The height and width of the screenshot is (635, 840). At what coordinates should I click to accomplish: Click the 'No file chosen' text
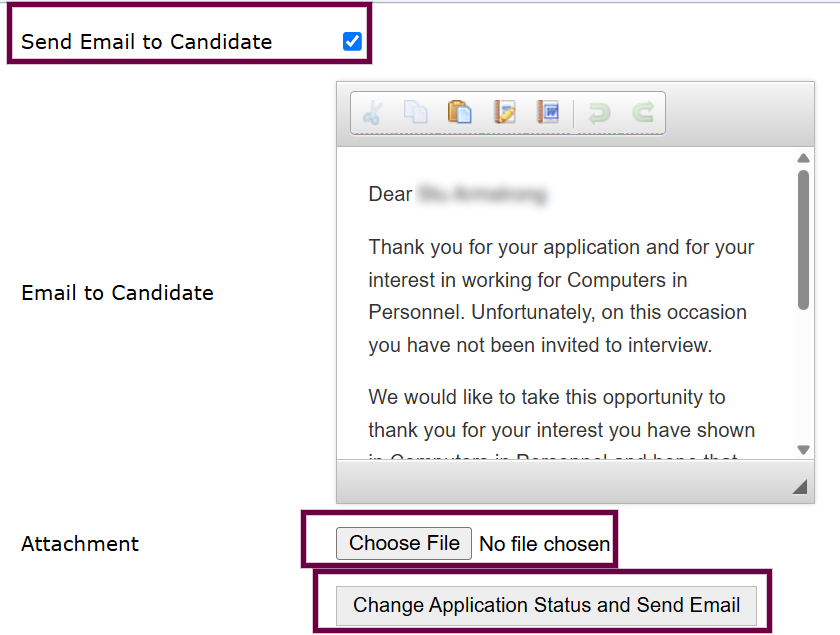544,544
